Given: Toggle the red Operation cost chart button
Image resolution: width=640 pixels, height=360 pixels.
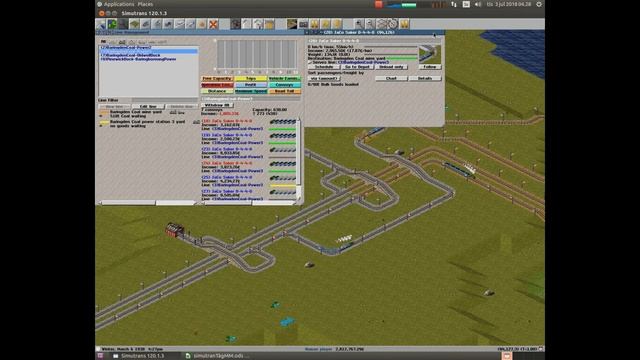Looking at the screenshot, I should coord(217,85).
